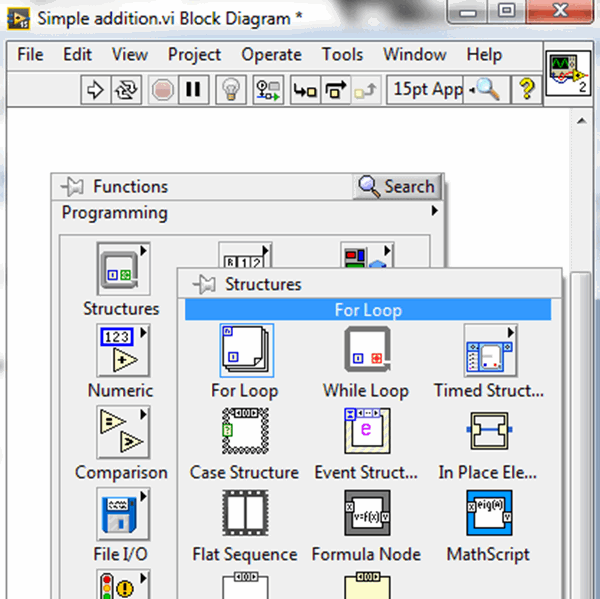Image resolution: width=600 pixels, height=599 pixels.
Task: Show Context Help question mark
Action: tap(527, 90)
